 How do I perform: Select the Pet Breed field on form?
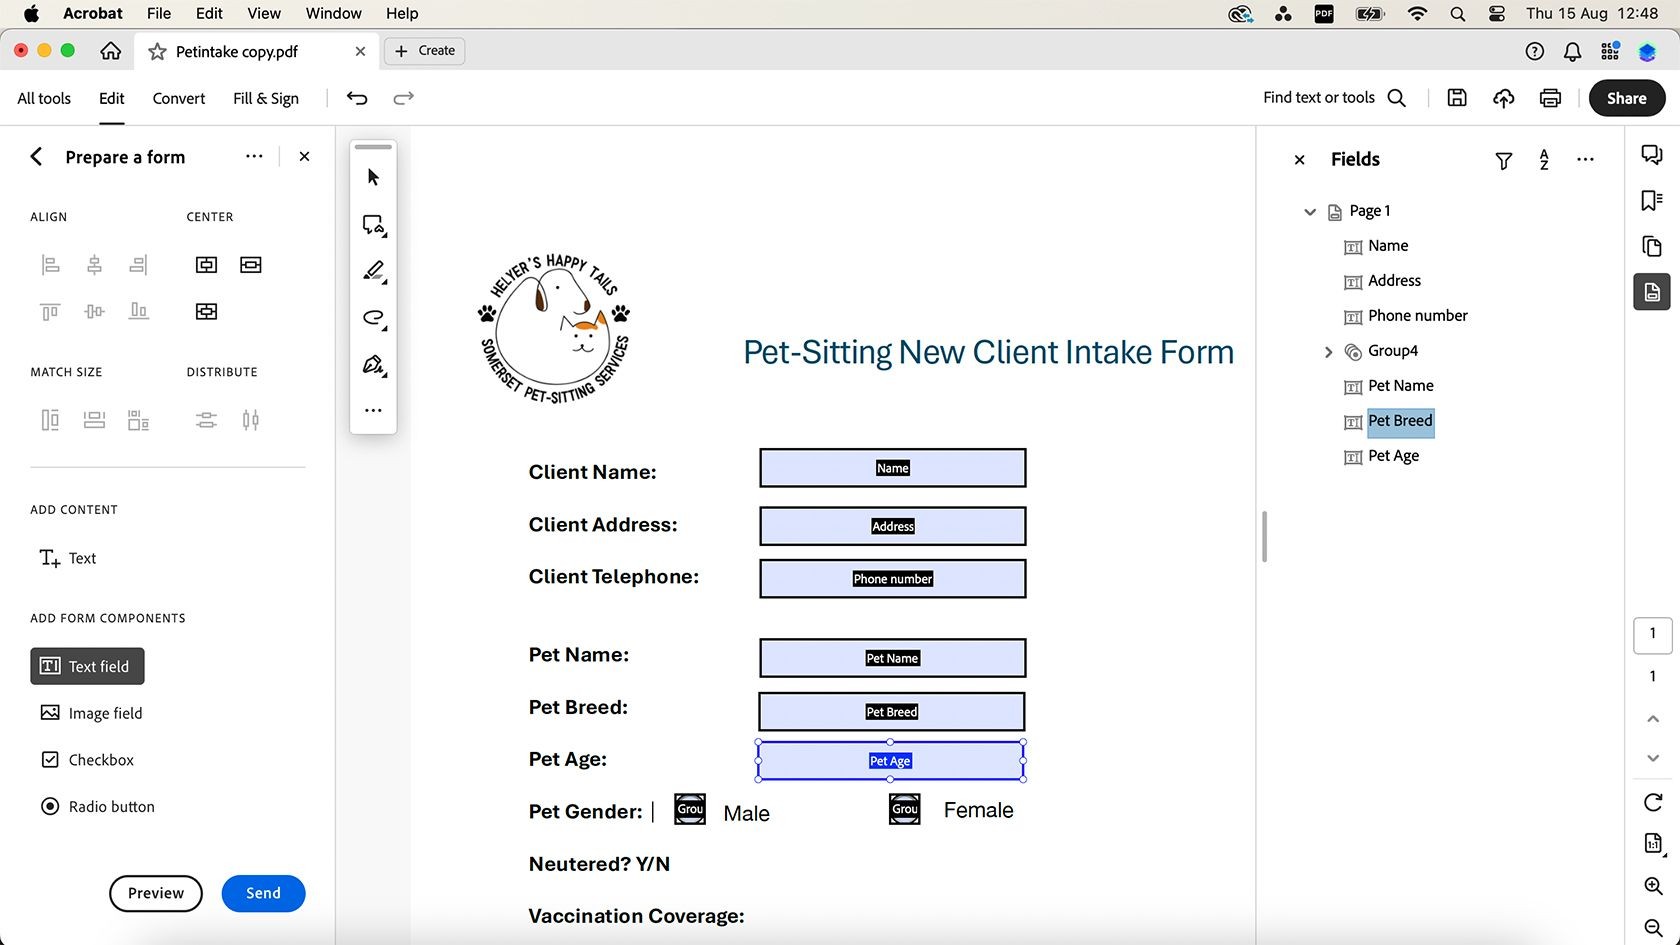tap(892, 711)
